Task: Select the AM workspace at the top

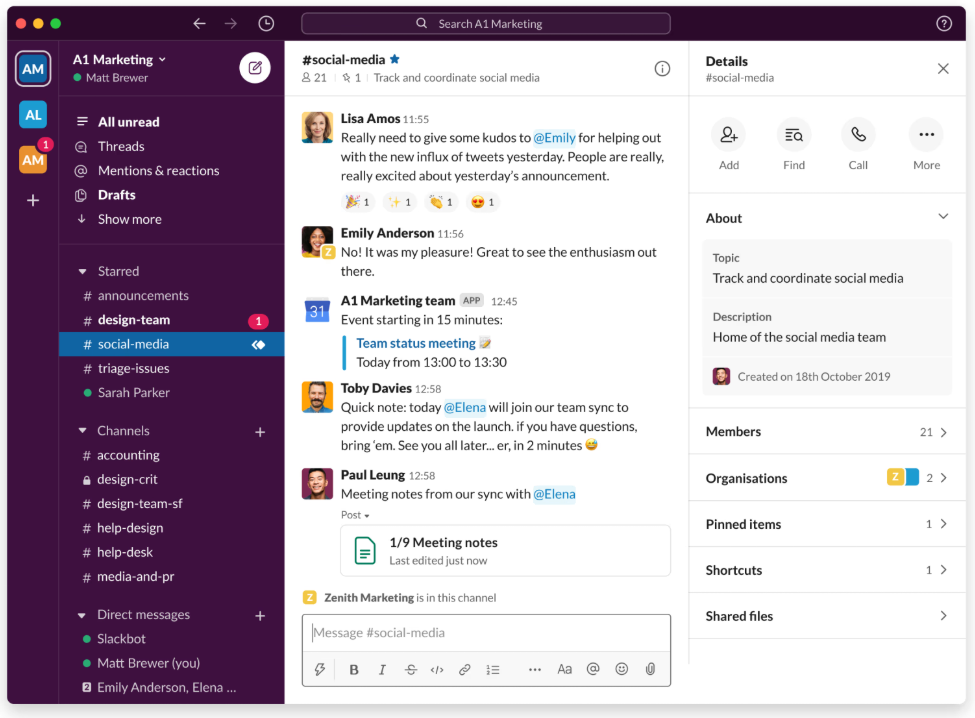Action: pyautogui.click(x=33, y=68)
